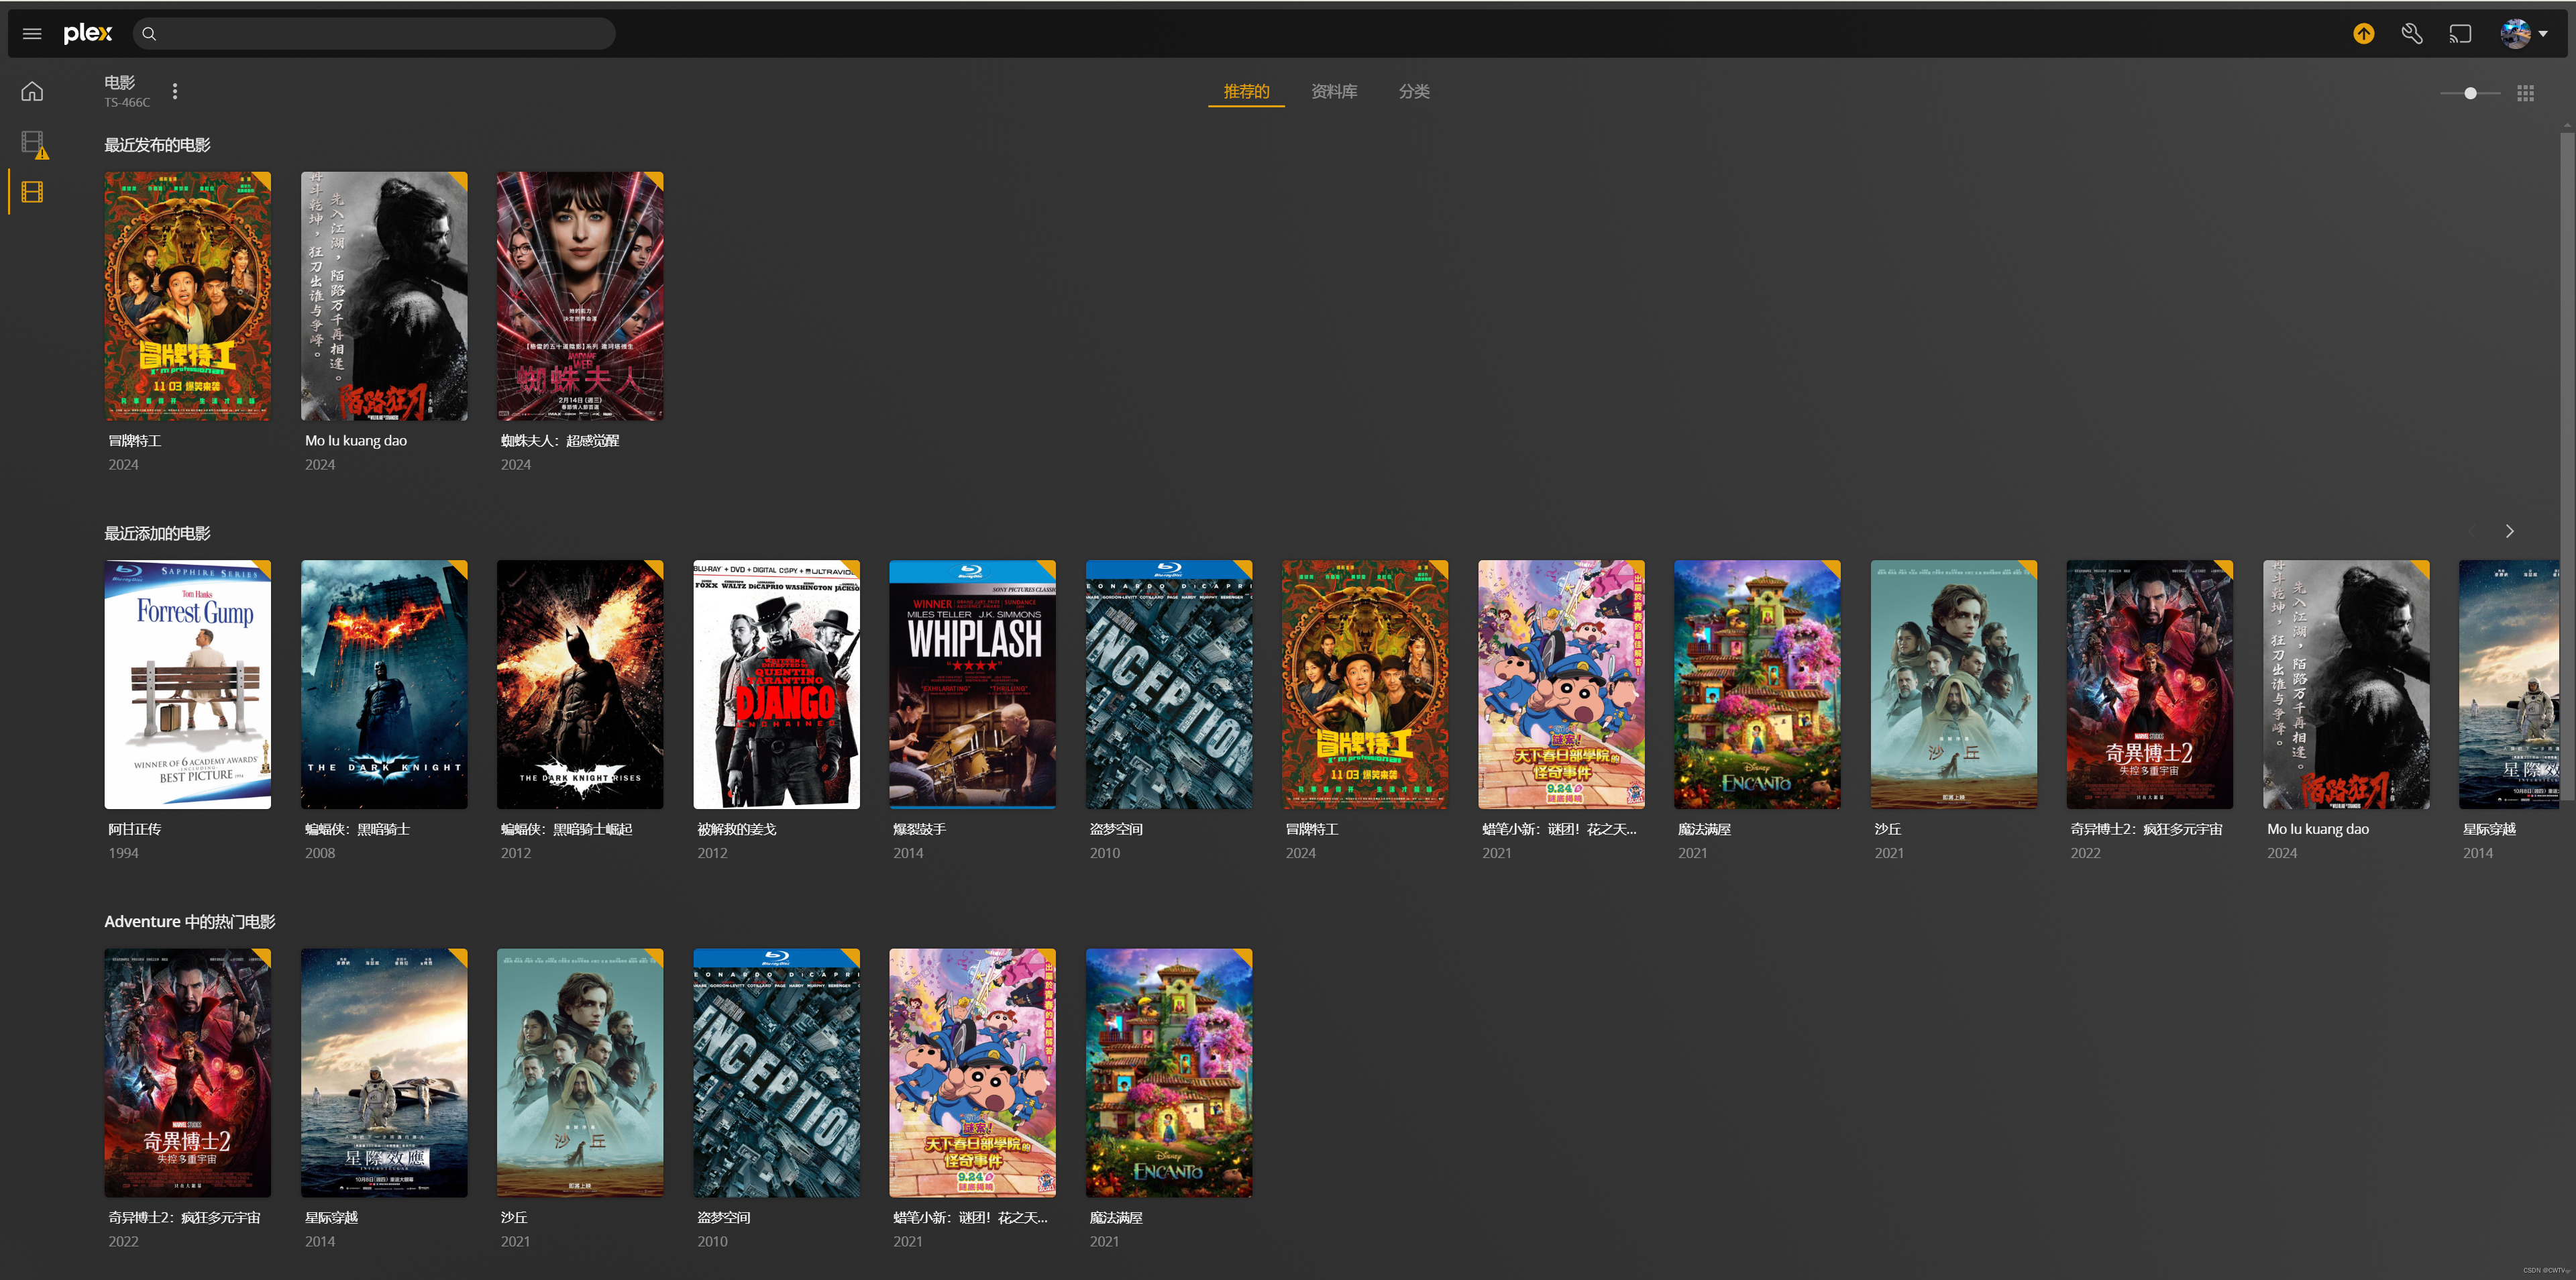The image size is (2576, 1280).
Task: Click the orange update available icon
Action: click(2363, 34)
